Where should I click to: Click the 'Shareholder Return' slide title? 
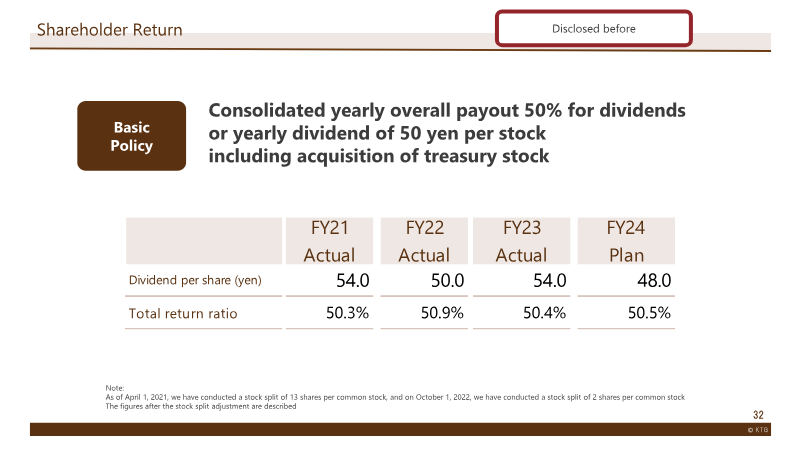(x=109, y=30)
